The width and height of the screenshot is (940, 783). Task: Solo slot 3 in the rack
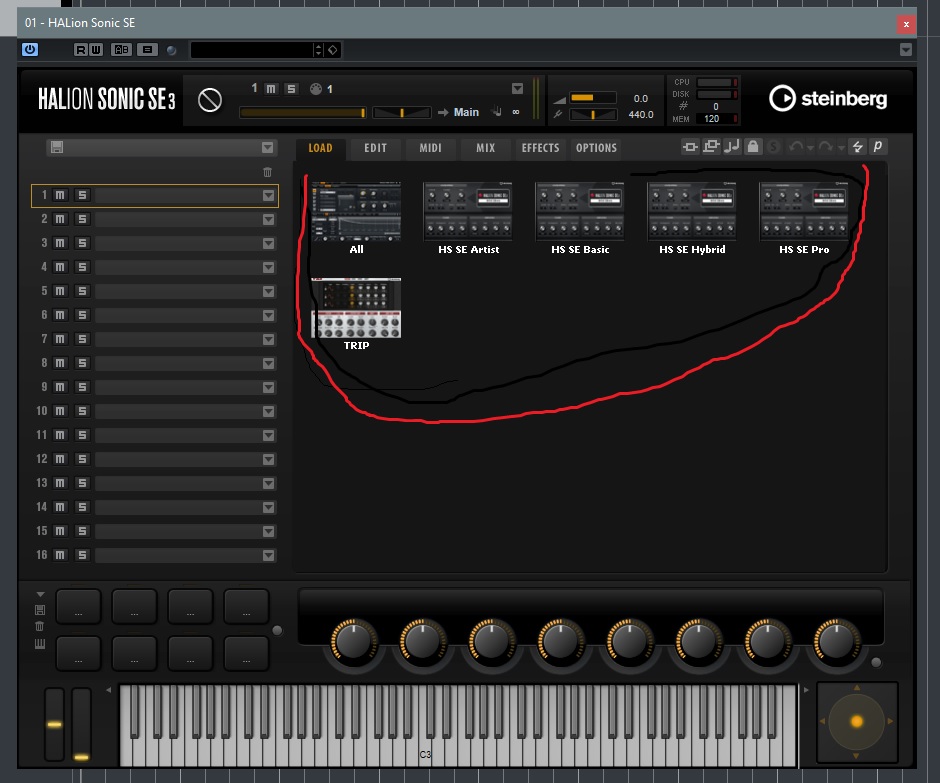pos(82,243)
